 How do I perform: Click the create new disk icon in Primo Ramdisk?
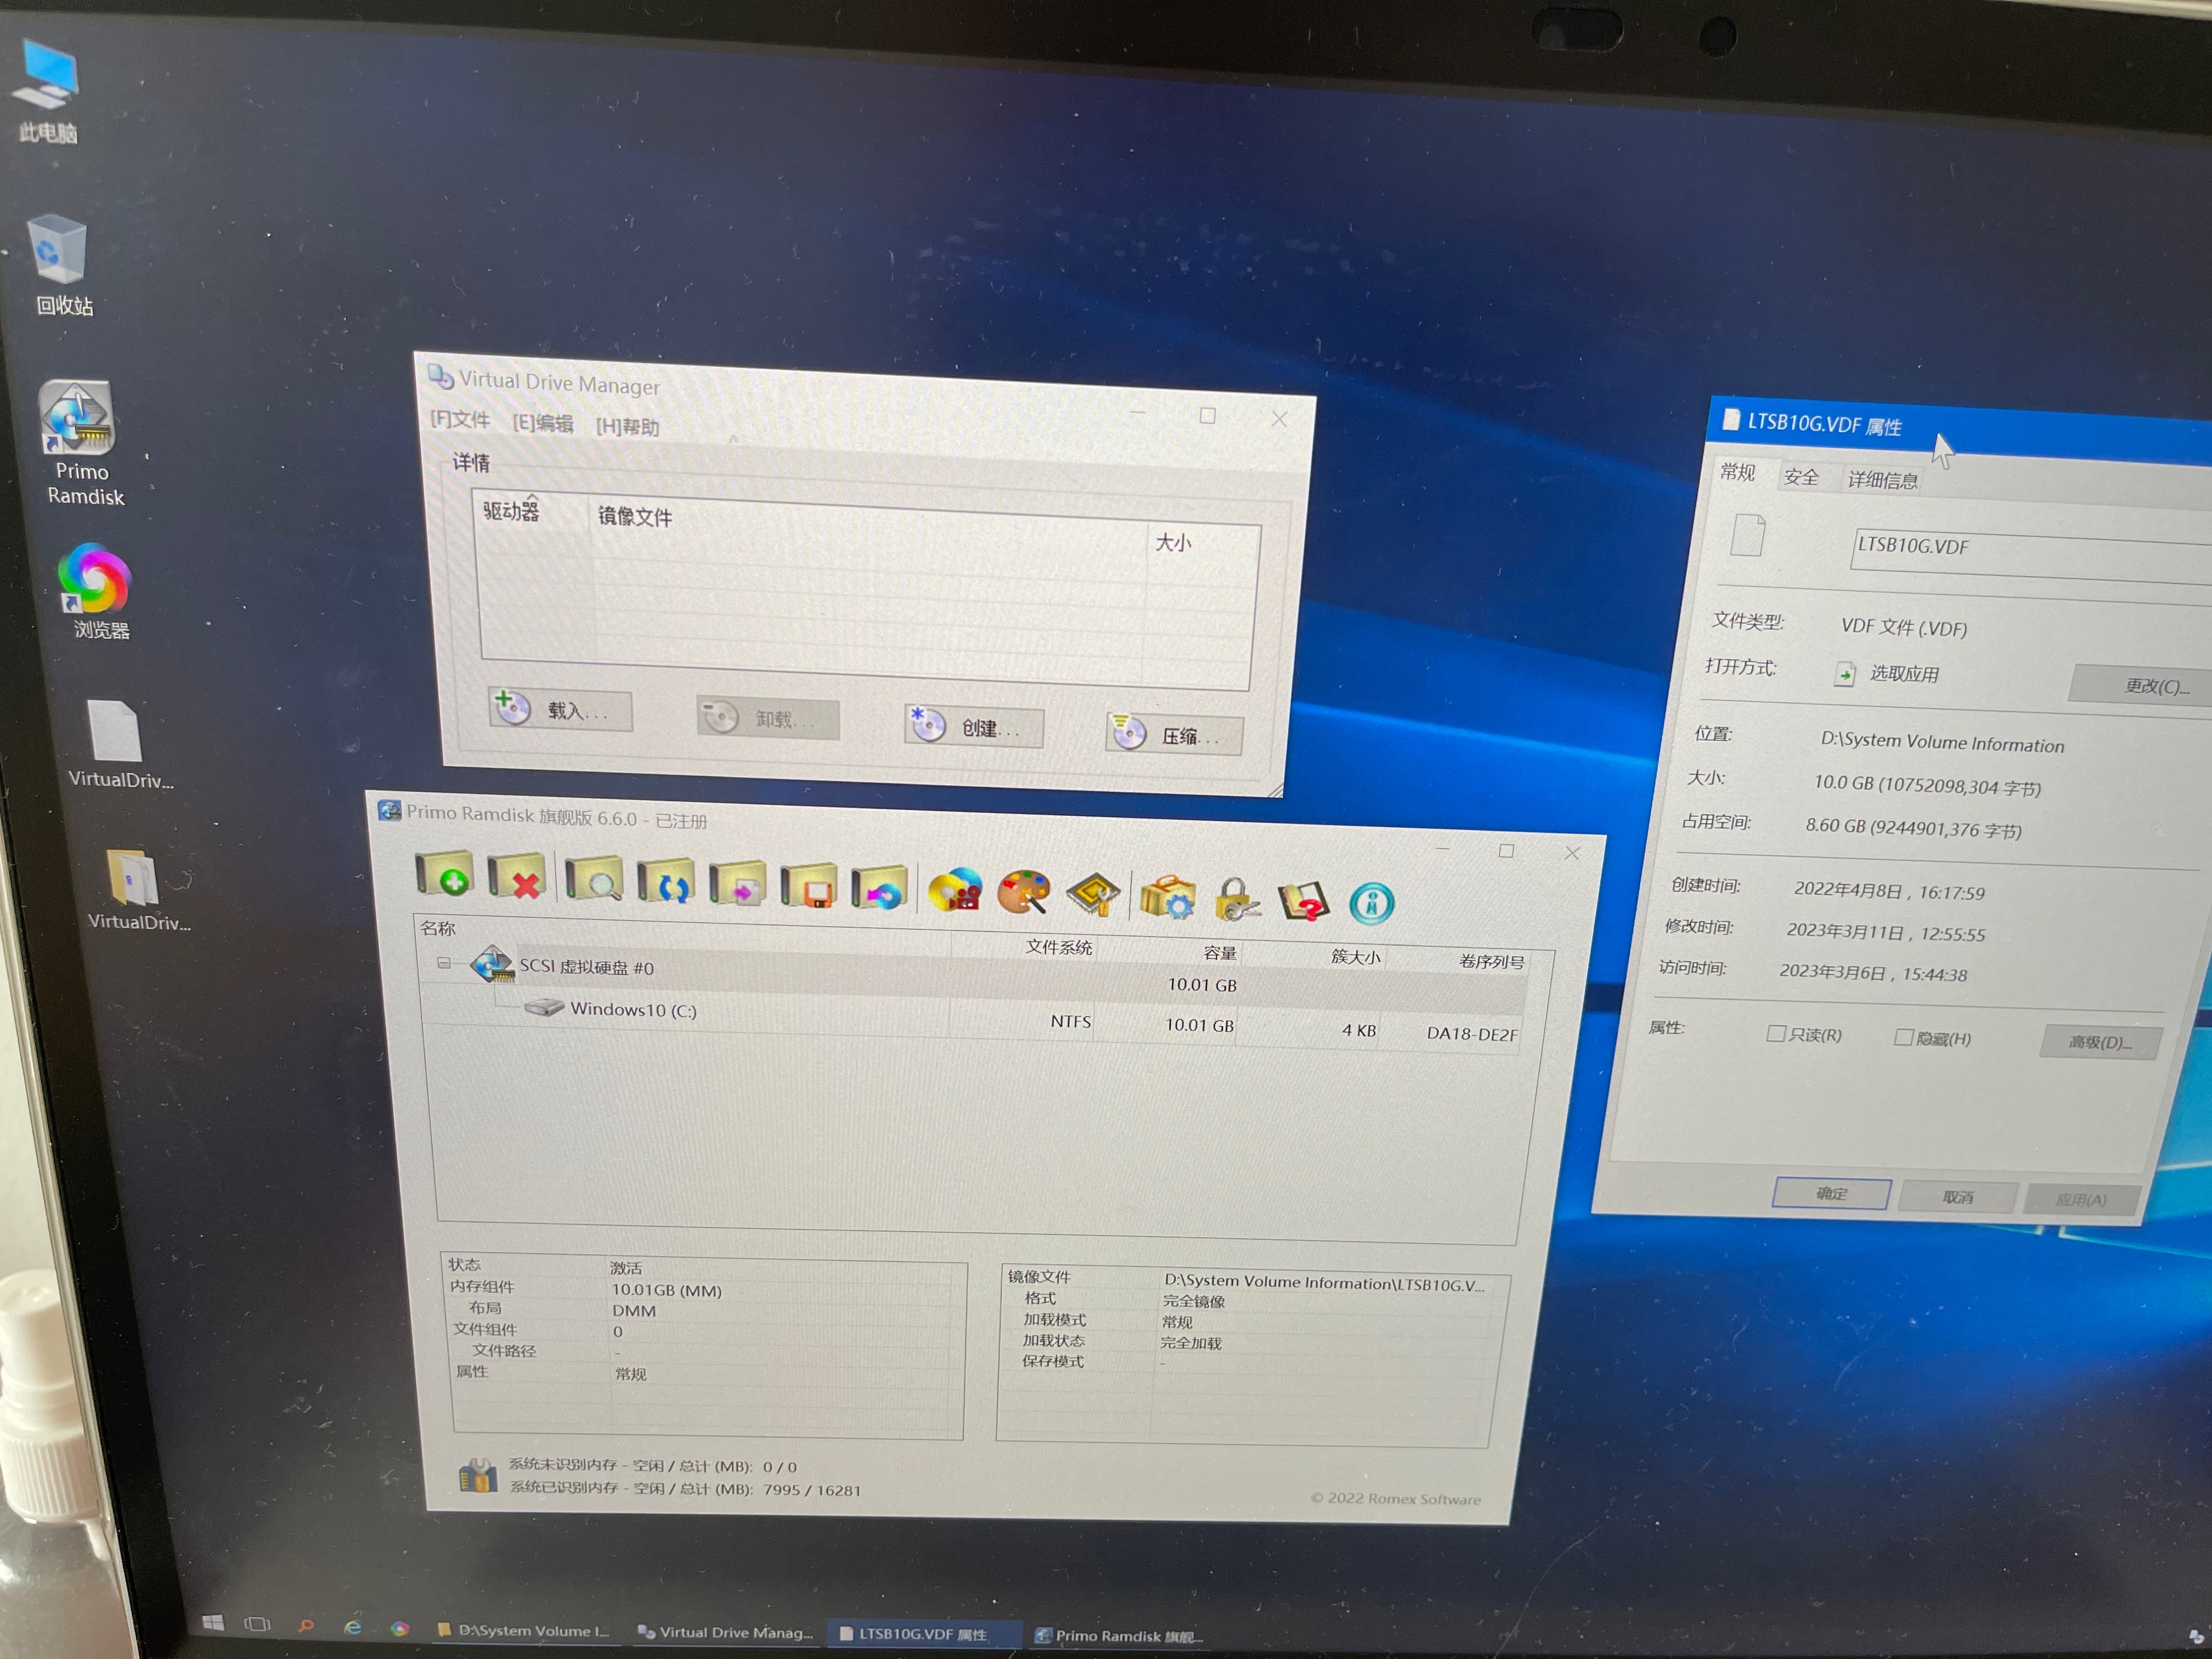pos(444,874)
